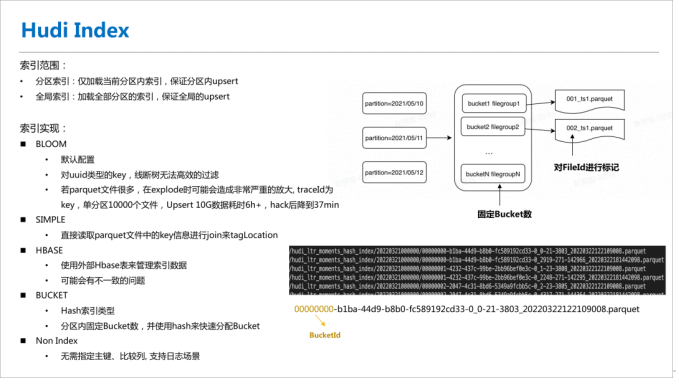Select the '索引实现：' heading
Screen dimensions: 679x384
pos(43,129)
